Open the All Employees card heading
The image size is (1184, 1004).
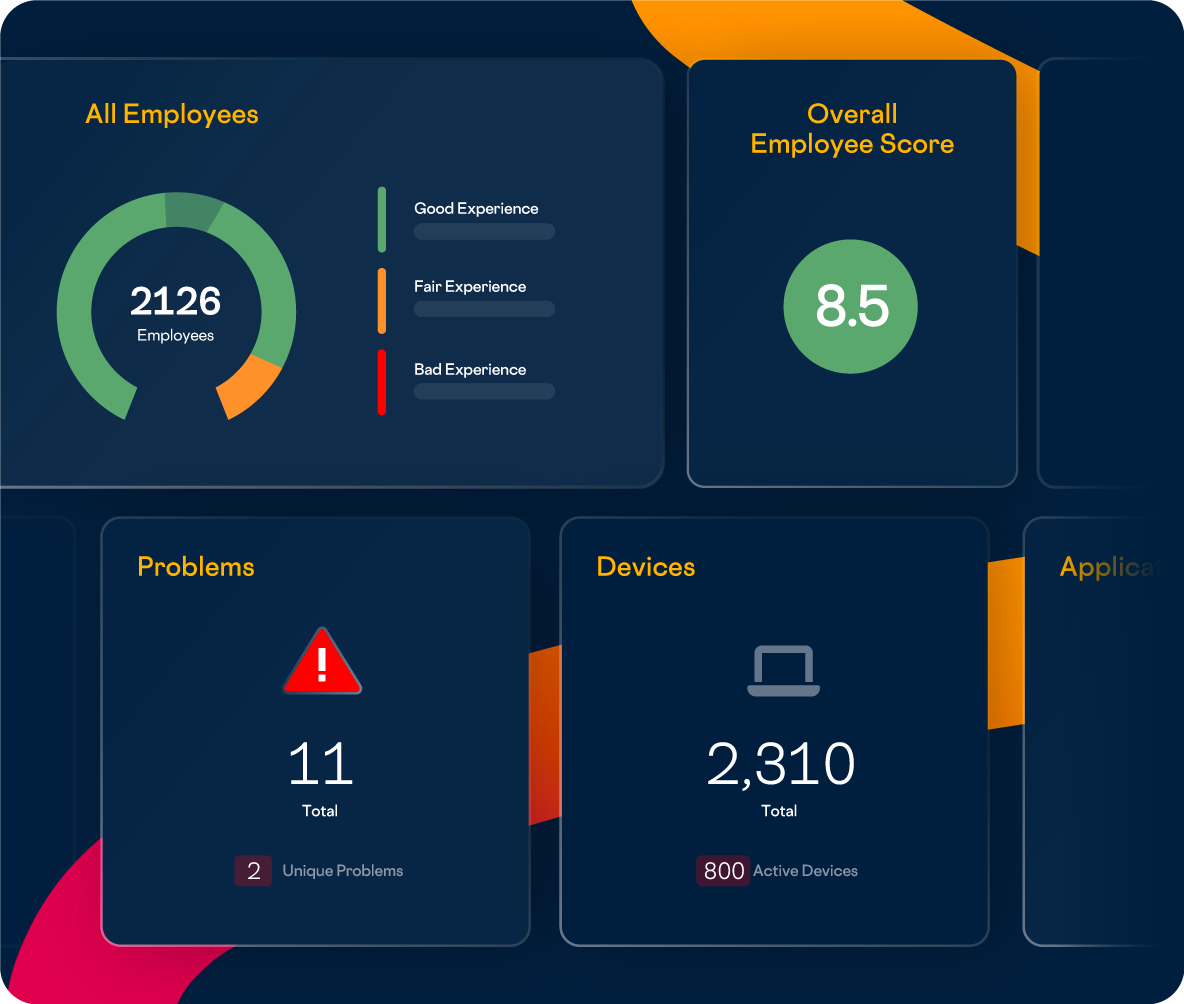click(x=172, y=114)
